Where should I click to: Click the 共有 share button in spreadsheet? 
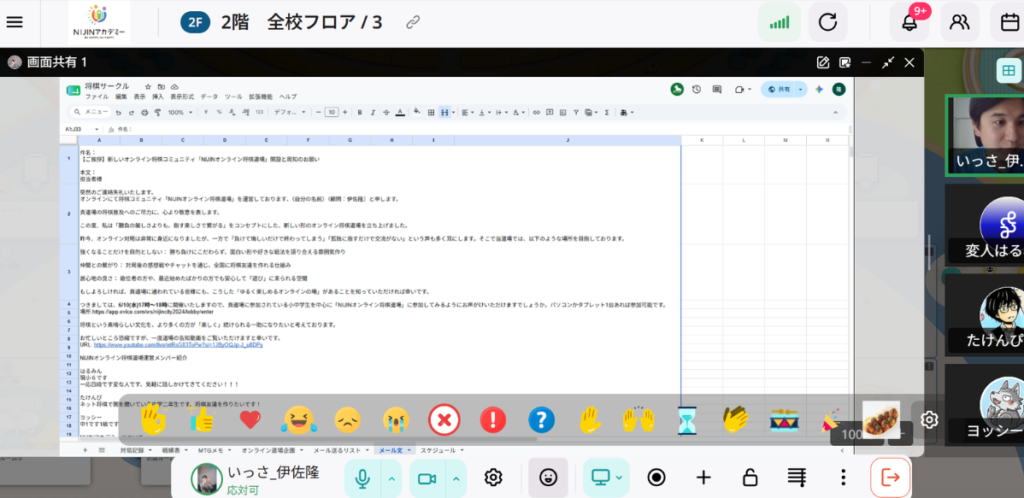pyautogui.click(x=778, y=89)
